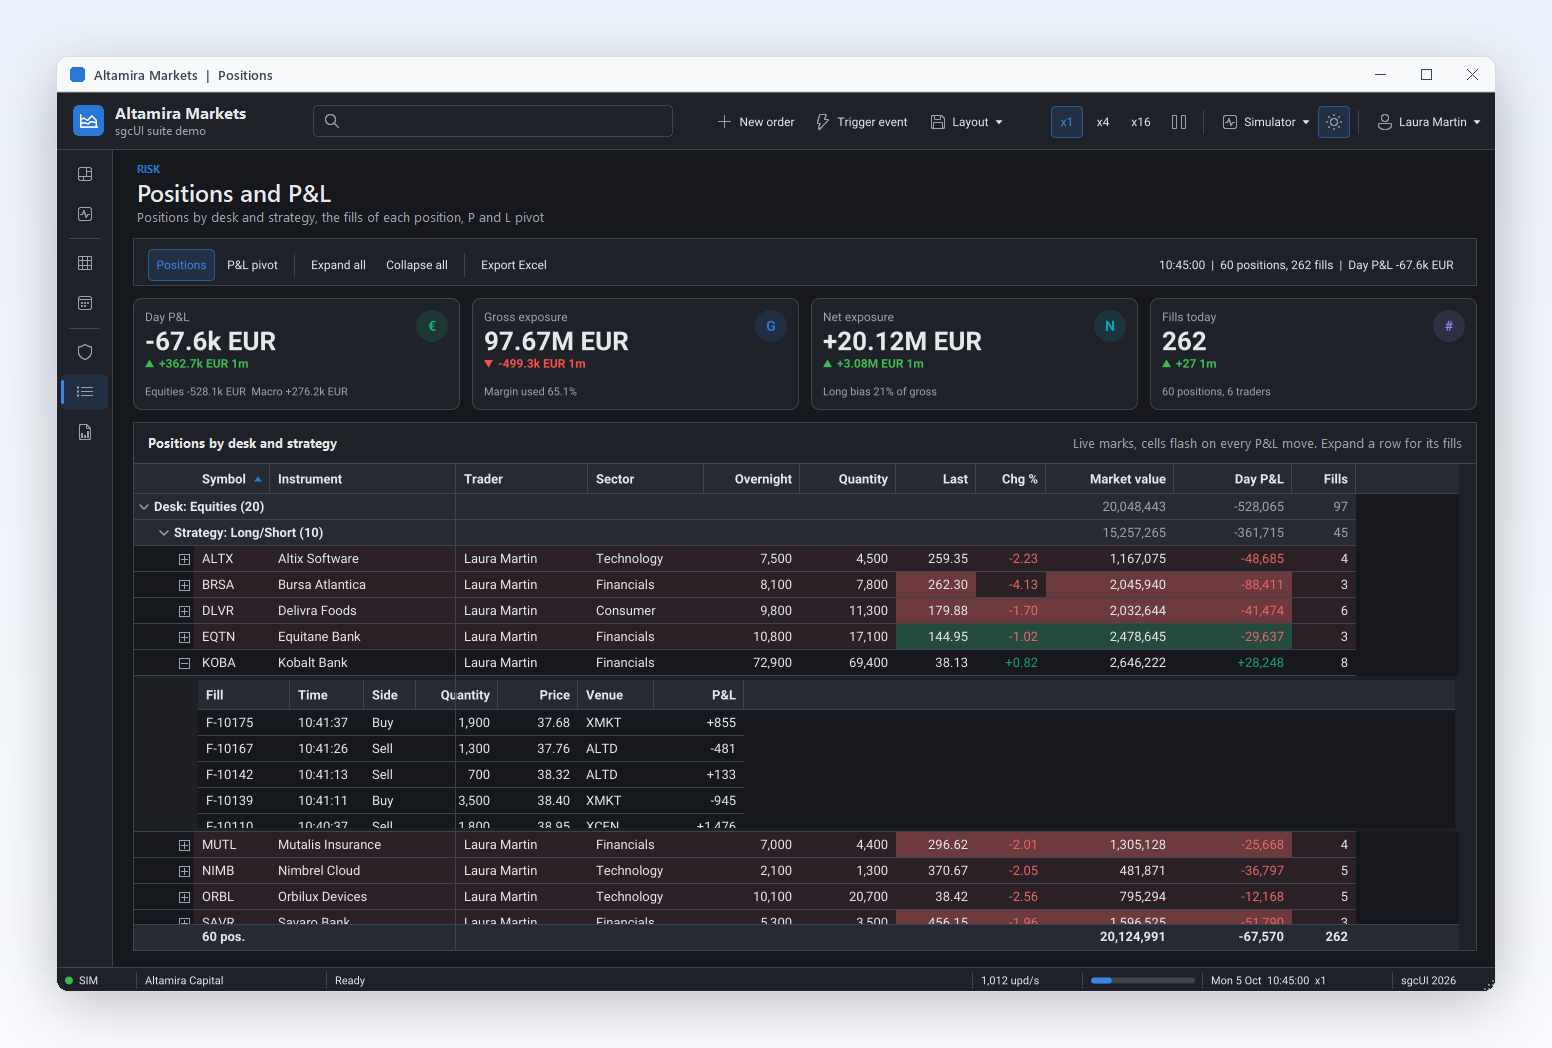Open the Layout dropdown menu
This screenshot has width=1552, height=1048.
(966, 122)
